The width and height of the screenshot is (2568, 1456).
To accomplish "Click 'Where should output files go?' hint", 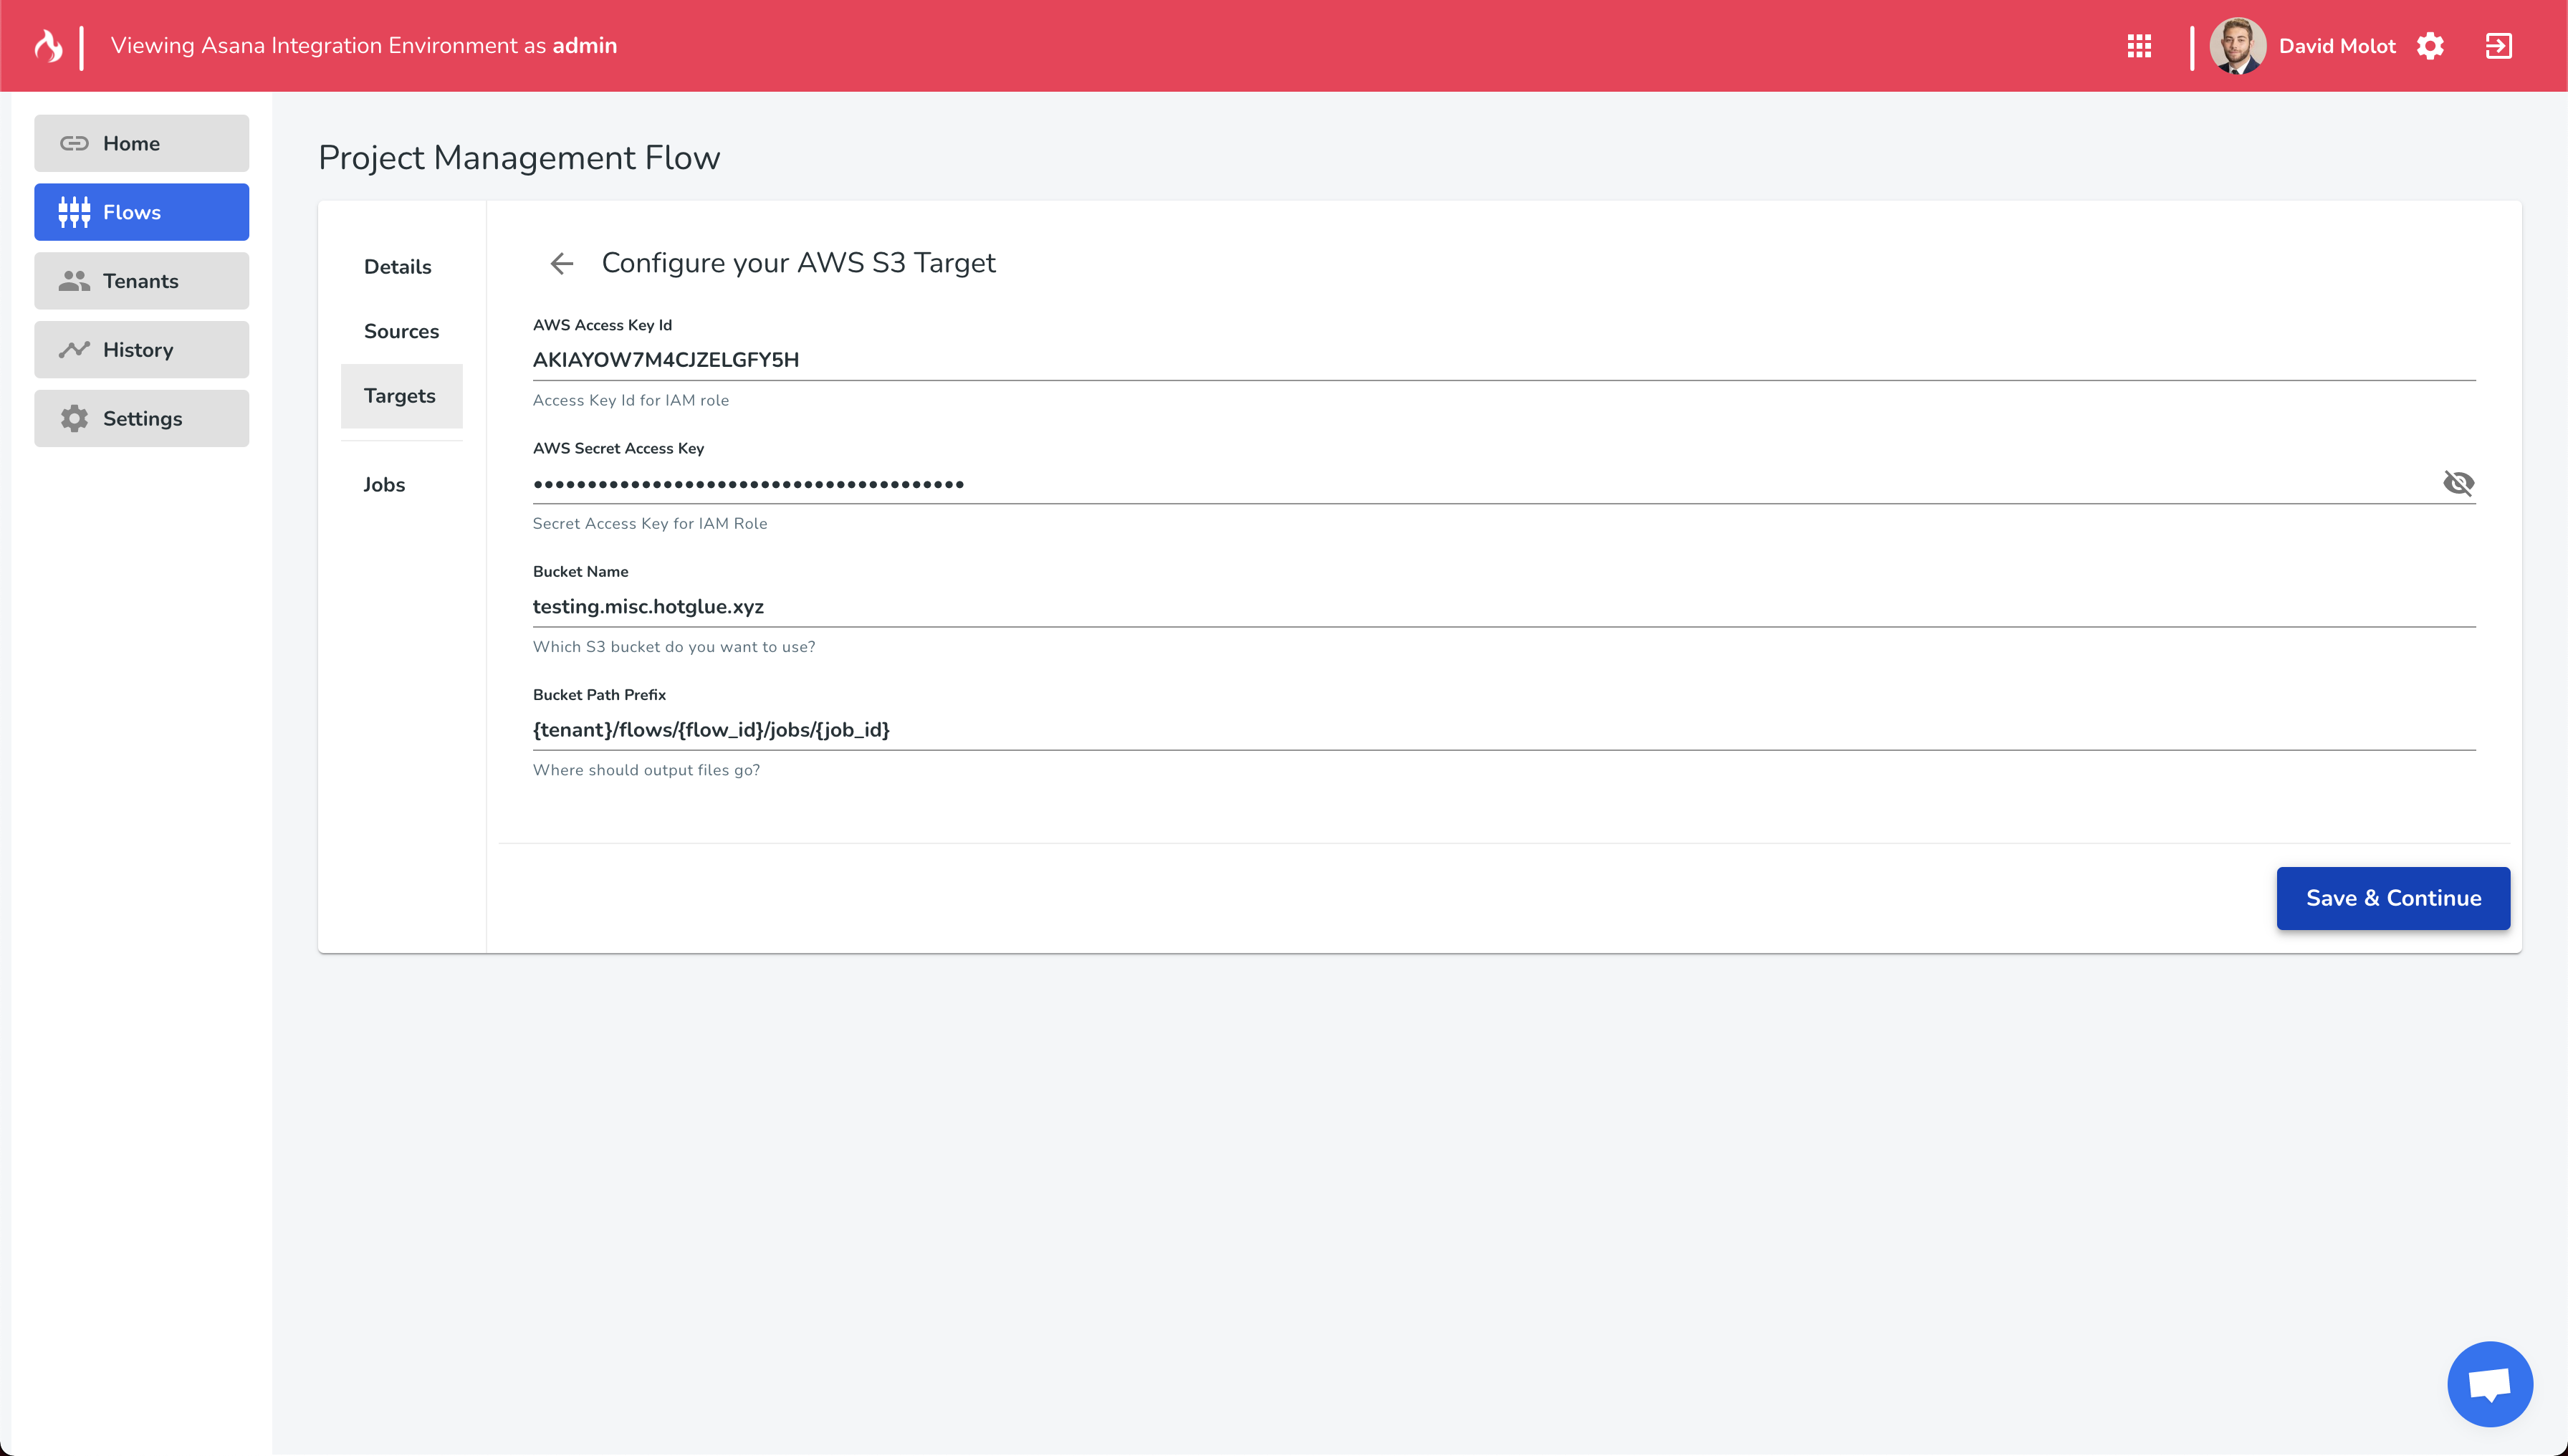I will click(x=646, y=770).
